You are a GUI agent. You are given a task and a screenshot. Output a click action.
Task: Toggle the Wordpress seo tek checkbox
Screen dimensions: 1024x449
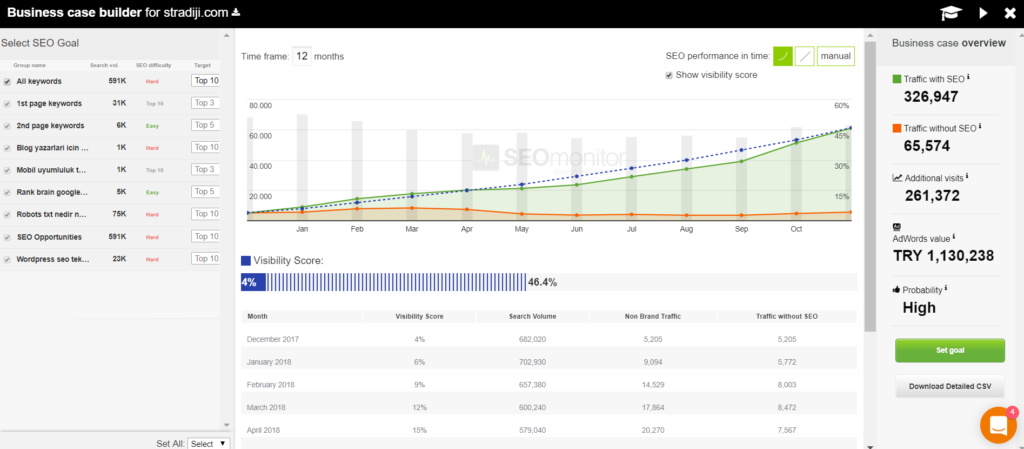pyautogui.click(x=7, y=259)
